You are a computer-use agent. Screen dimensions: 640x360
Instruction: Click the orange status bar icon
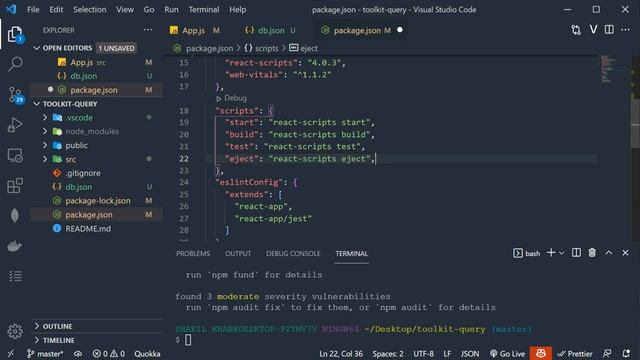tap(541, 353)
